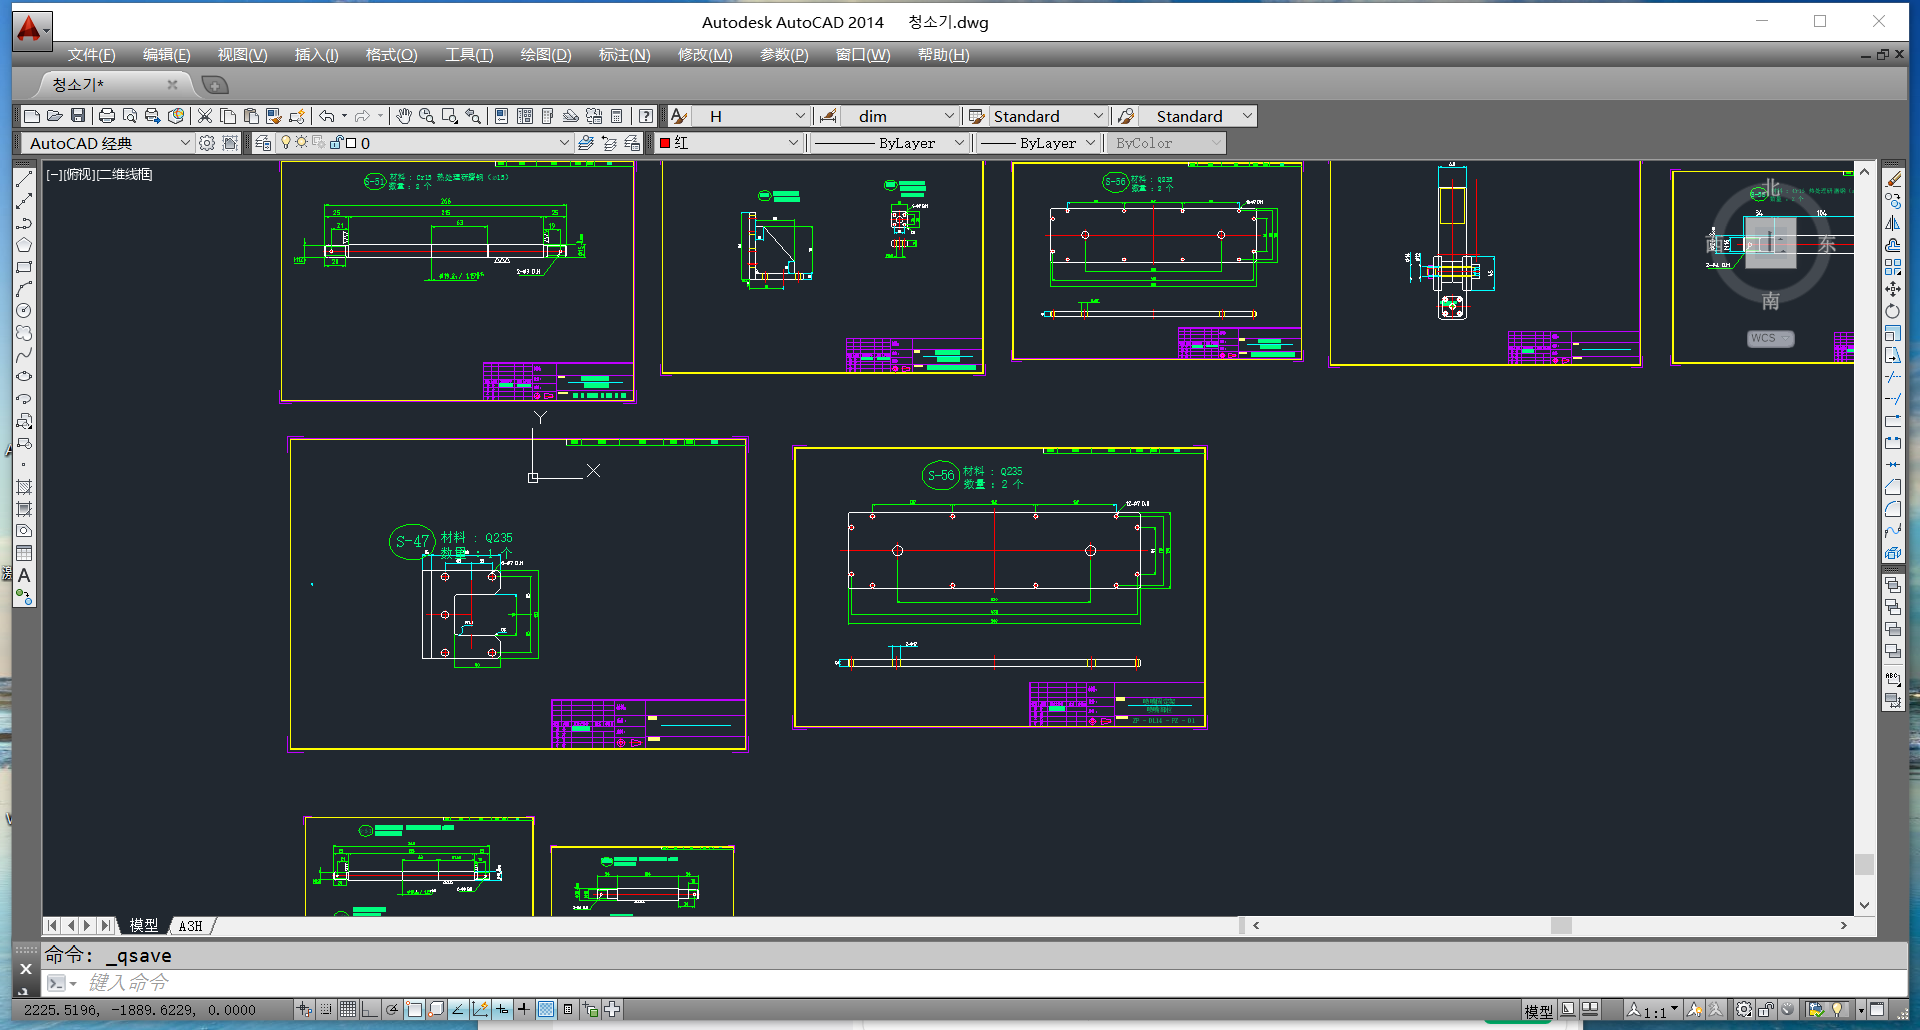Image resolution: width=1920 pixels, height=1030 pixels.
Task: Click the Help question mark icon
Action: pos(646,116)
